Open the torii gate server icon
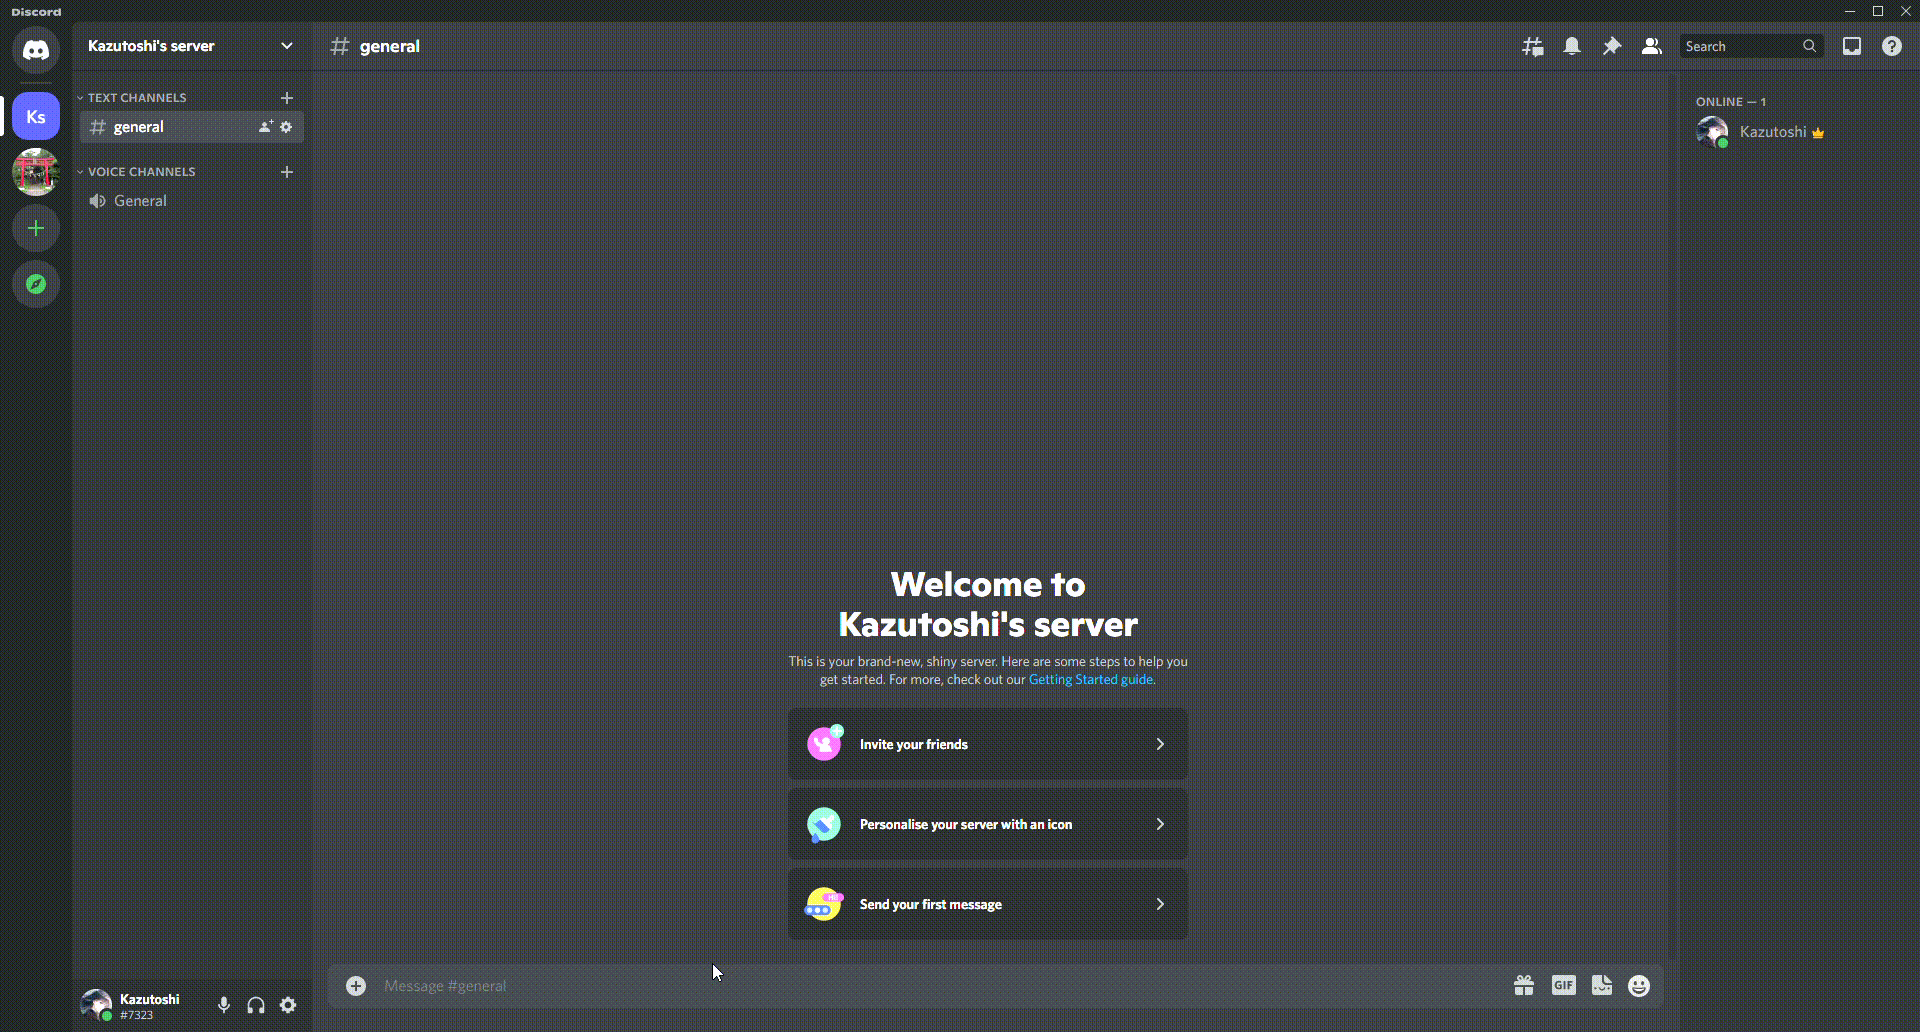 click(36, 172)
